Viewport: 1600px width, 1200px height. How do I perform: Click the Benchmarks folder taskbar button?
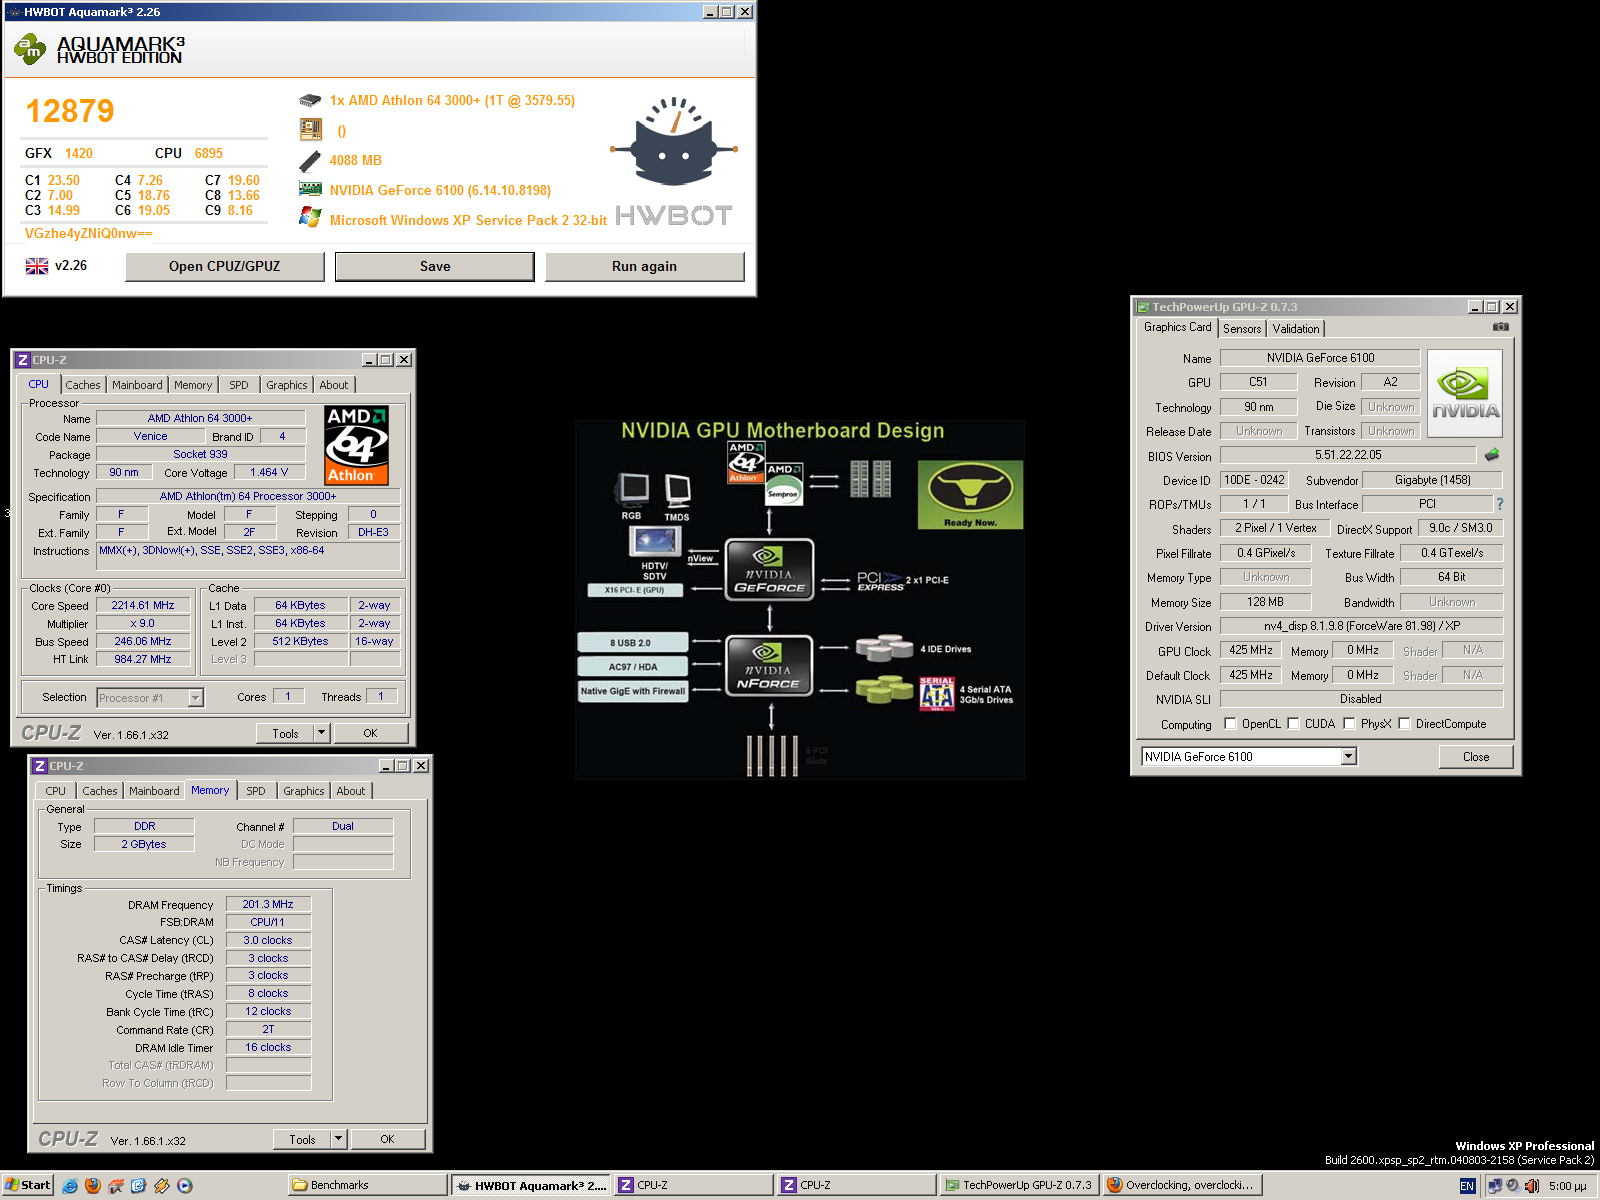367,1186
